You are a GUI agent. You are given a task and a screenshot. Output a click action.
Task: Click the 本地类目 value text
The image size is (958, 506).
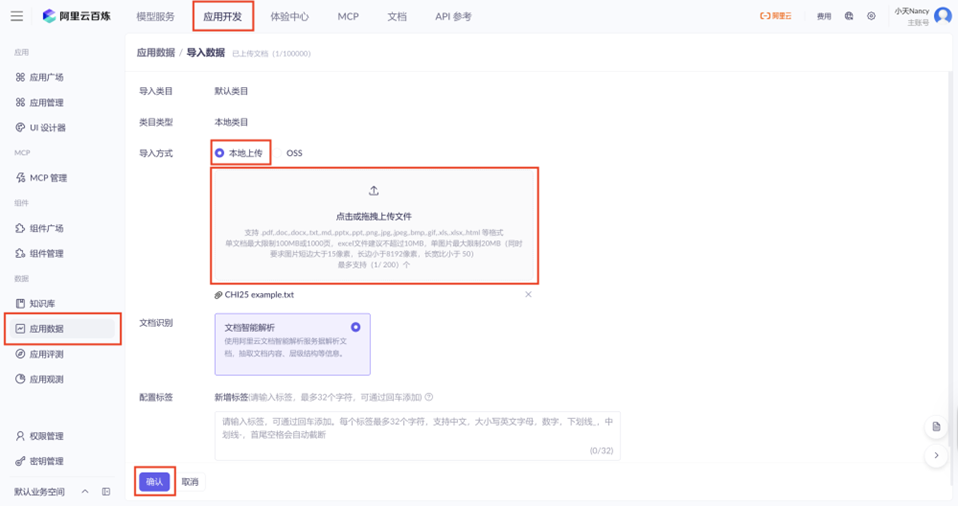pos(231,122)
